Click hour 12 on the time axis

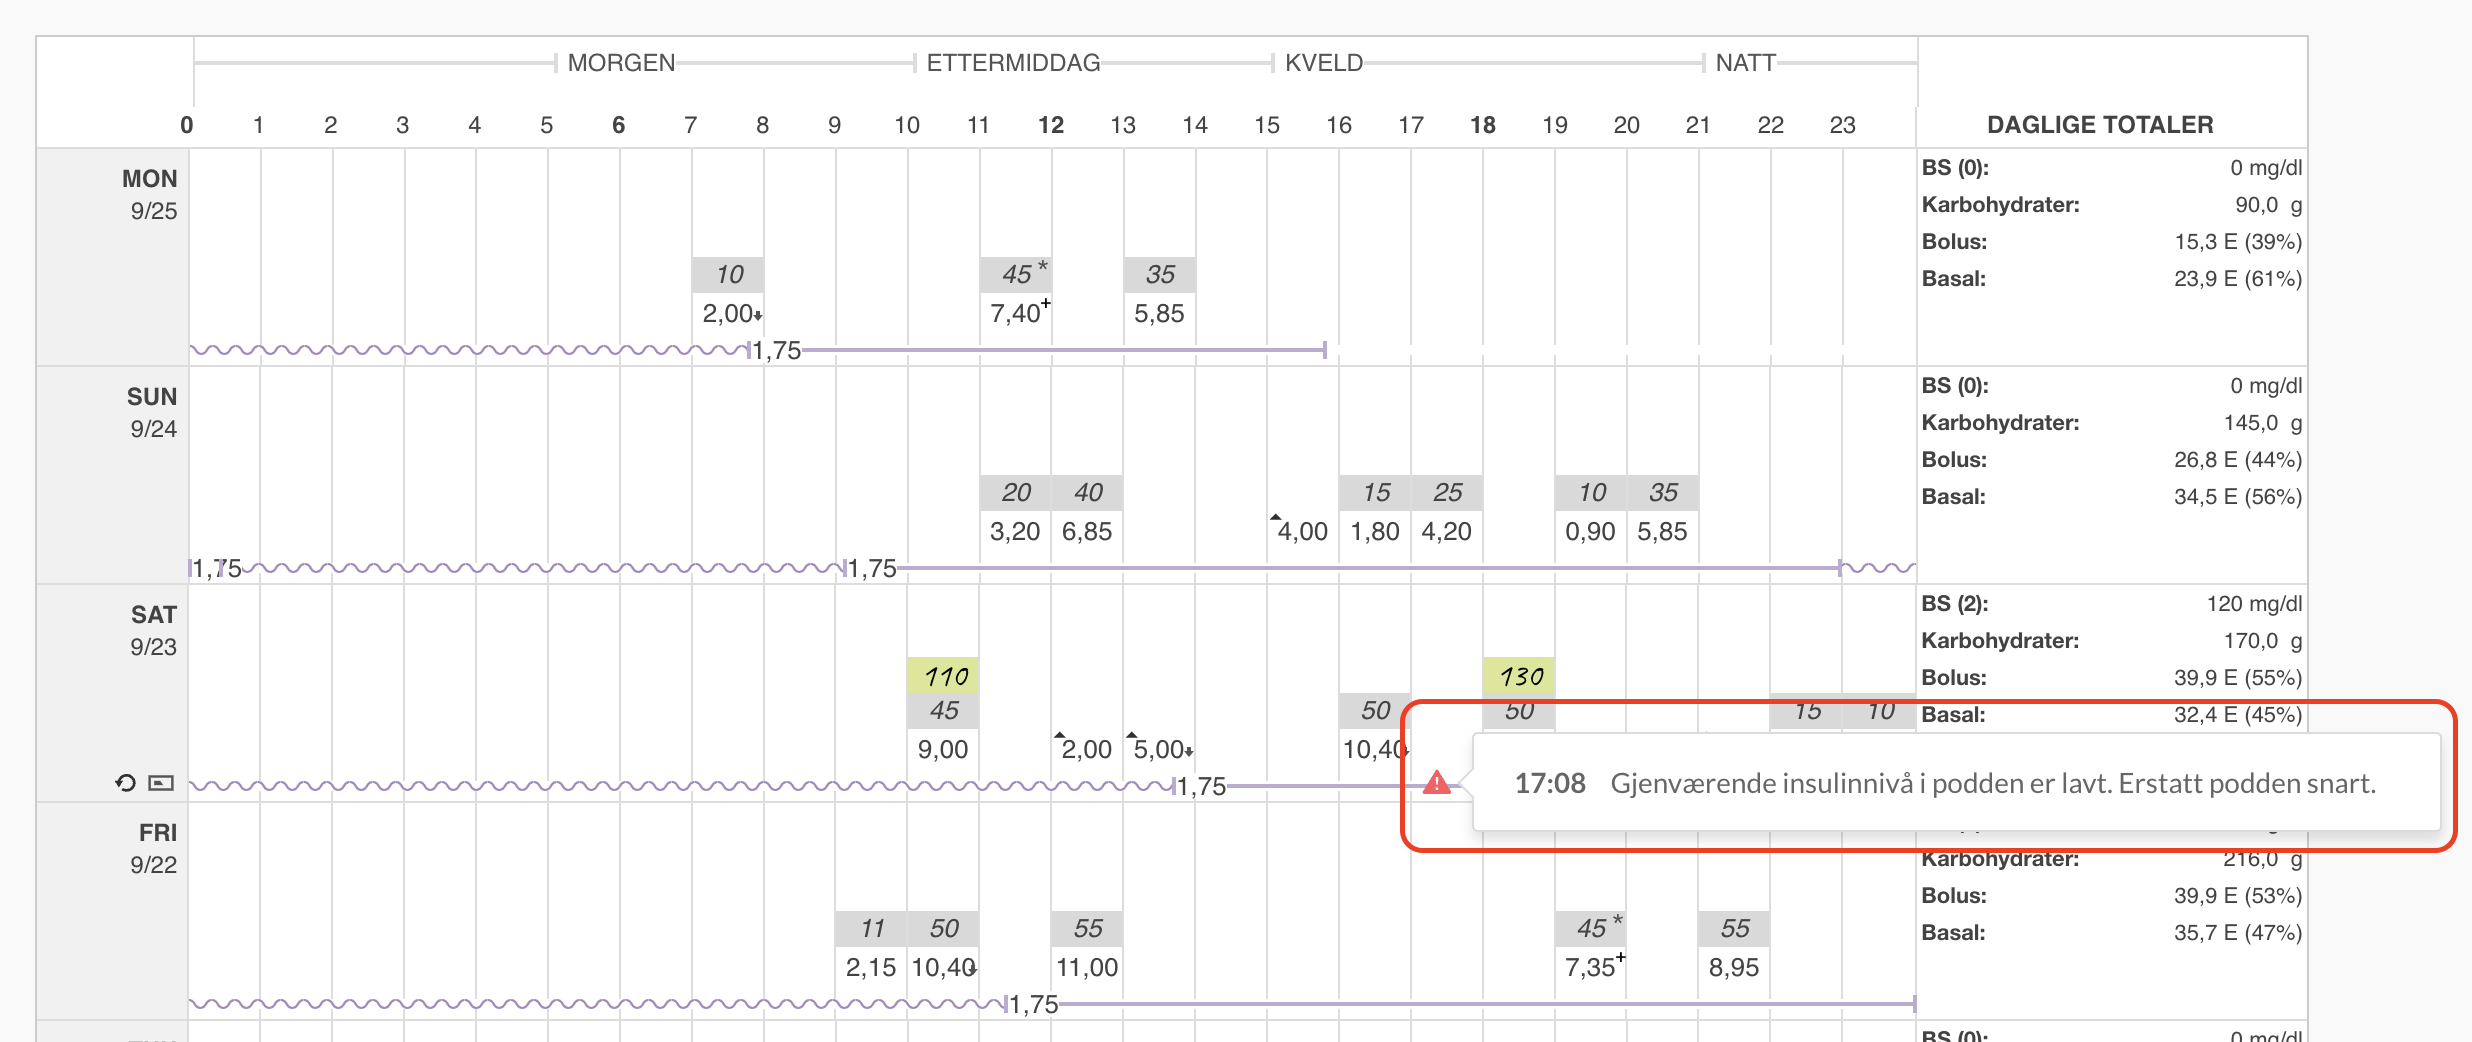click(1051, 125)
